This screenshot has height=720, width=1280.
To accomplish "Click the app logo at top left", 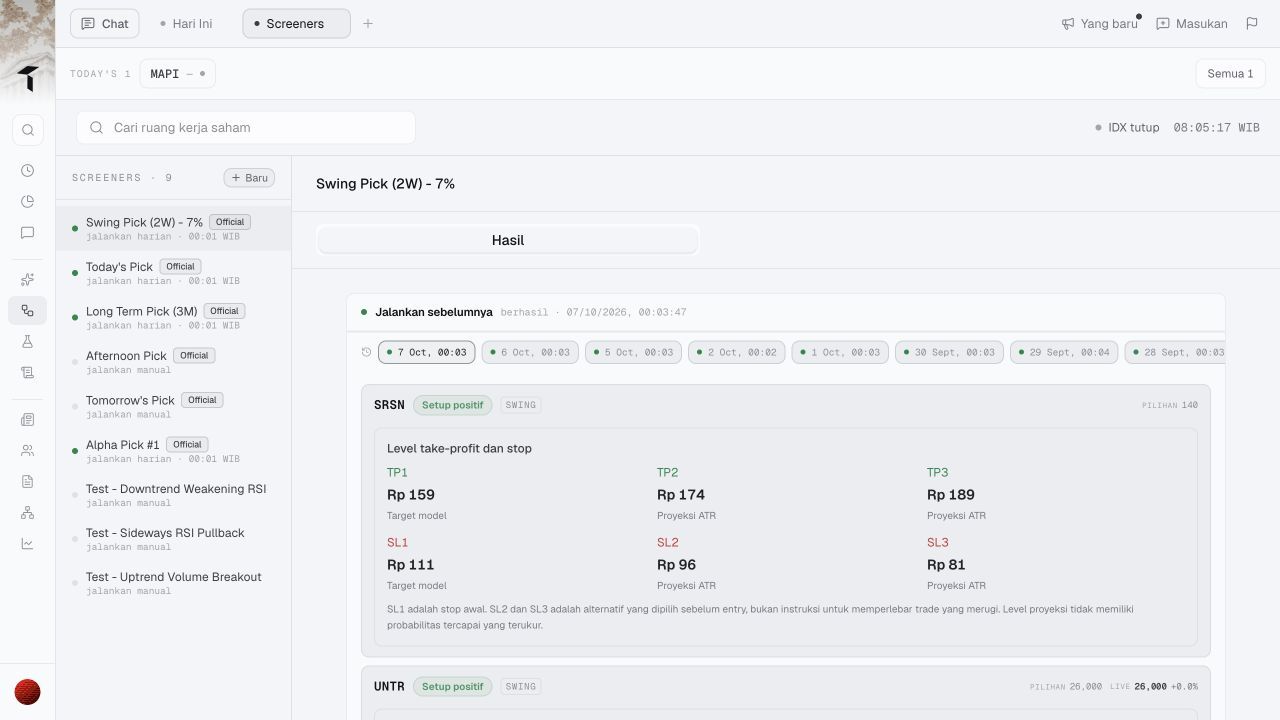I will pos(28,78).
